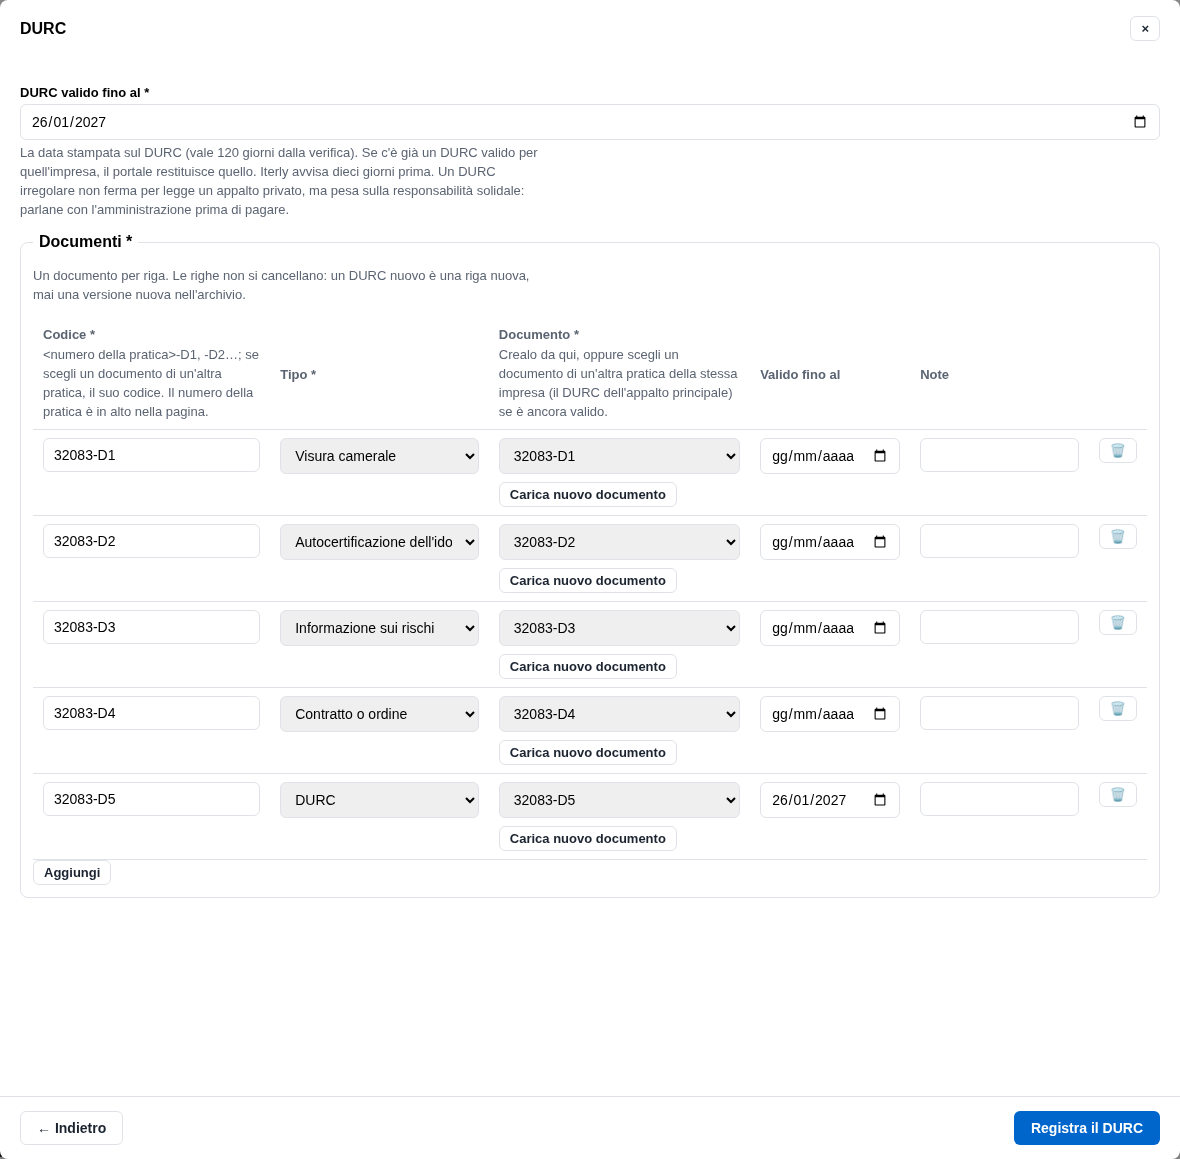Expand the Informazione sui rischi type selector

[x=379, y=628]
